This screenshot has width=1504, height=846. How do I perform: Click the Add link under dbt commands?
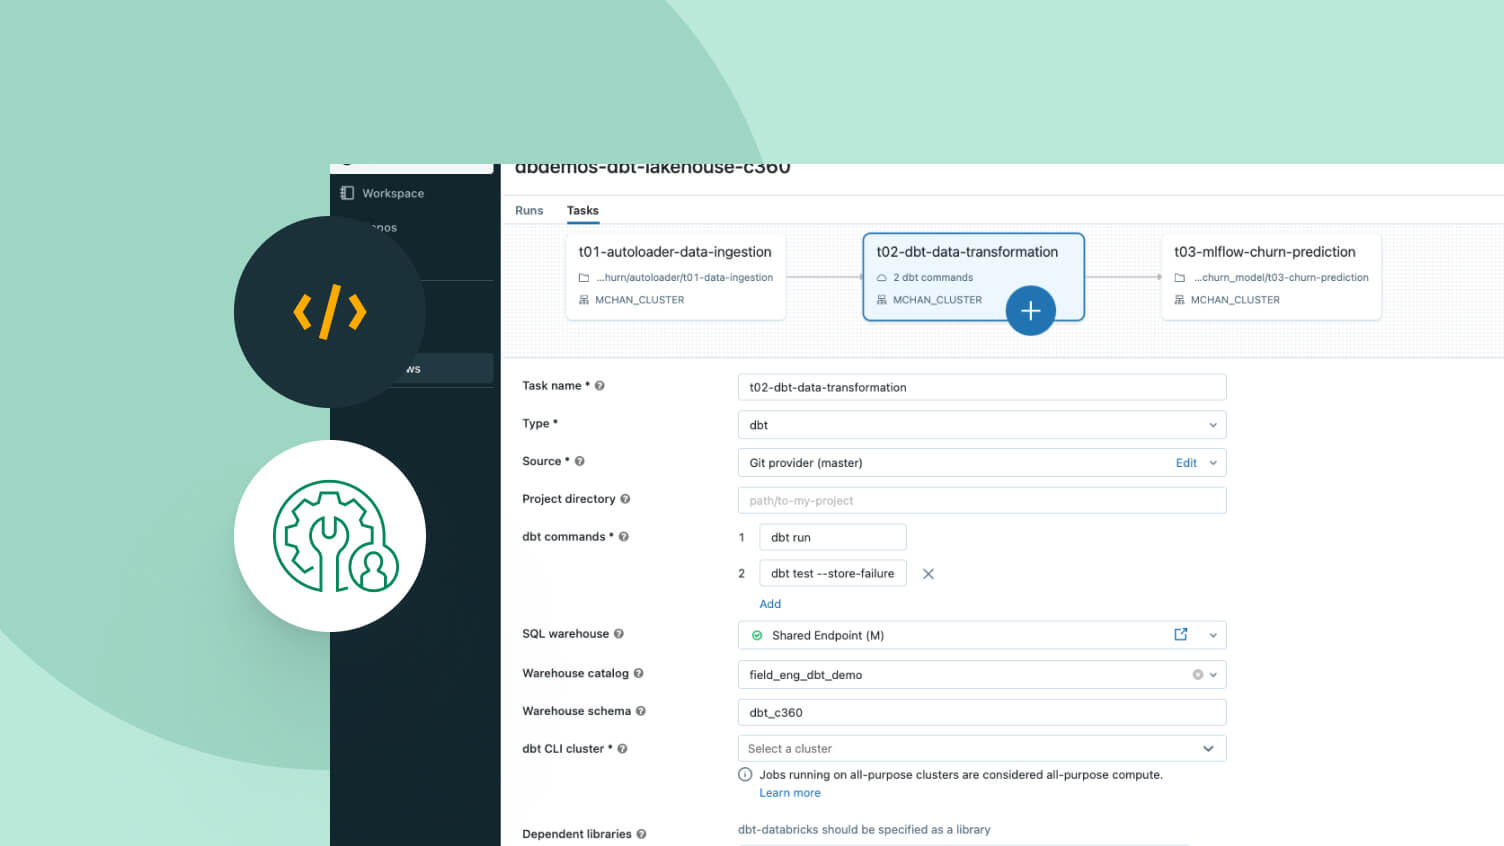point(770,604)
